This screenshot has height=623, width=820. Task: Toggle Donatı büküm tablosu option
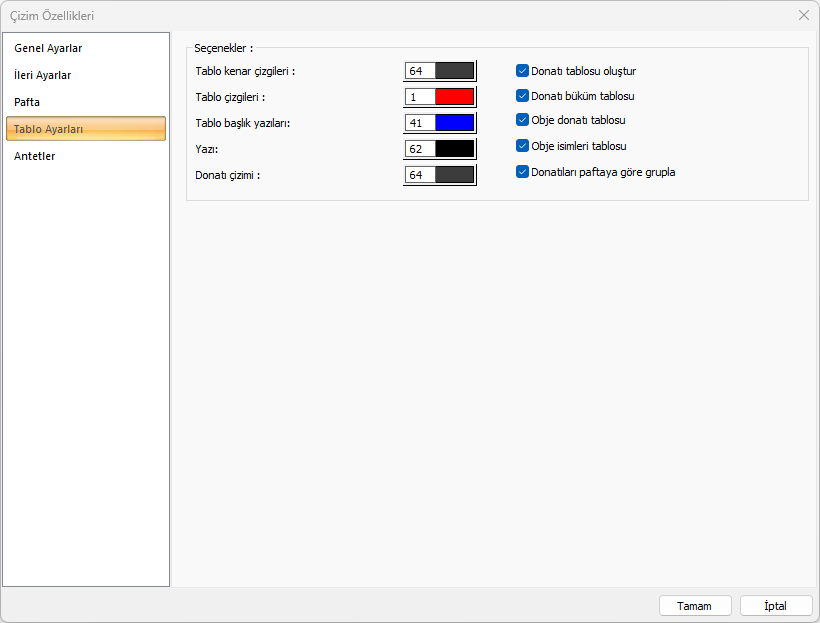point(522,96)
